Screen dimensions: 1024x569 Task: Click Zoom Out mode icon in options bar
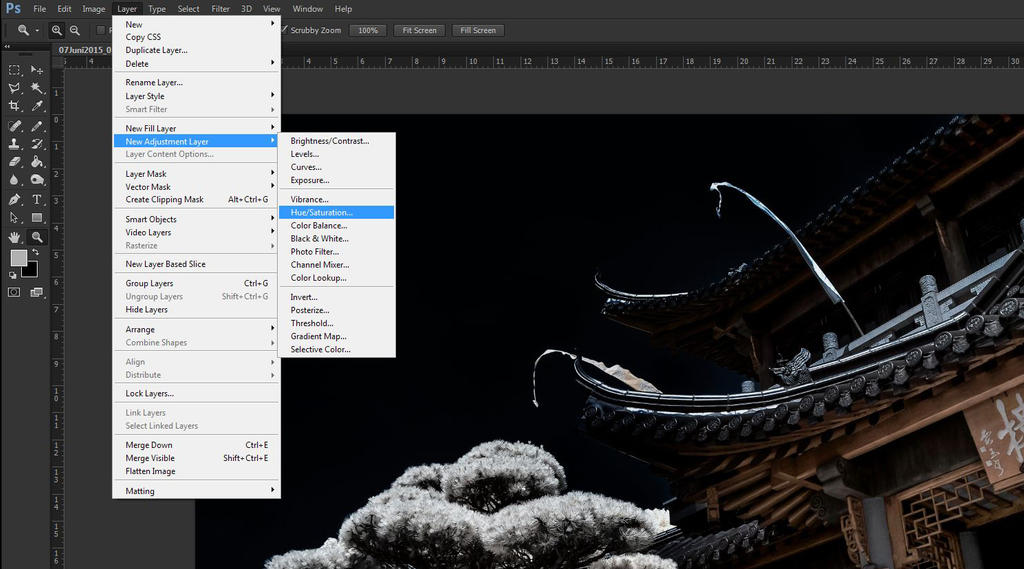pos(74,30)
